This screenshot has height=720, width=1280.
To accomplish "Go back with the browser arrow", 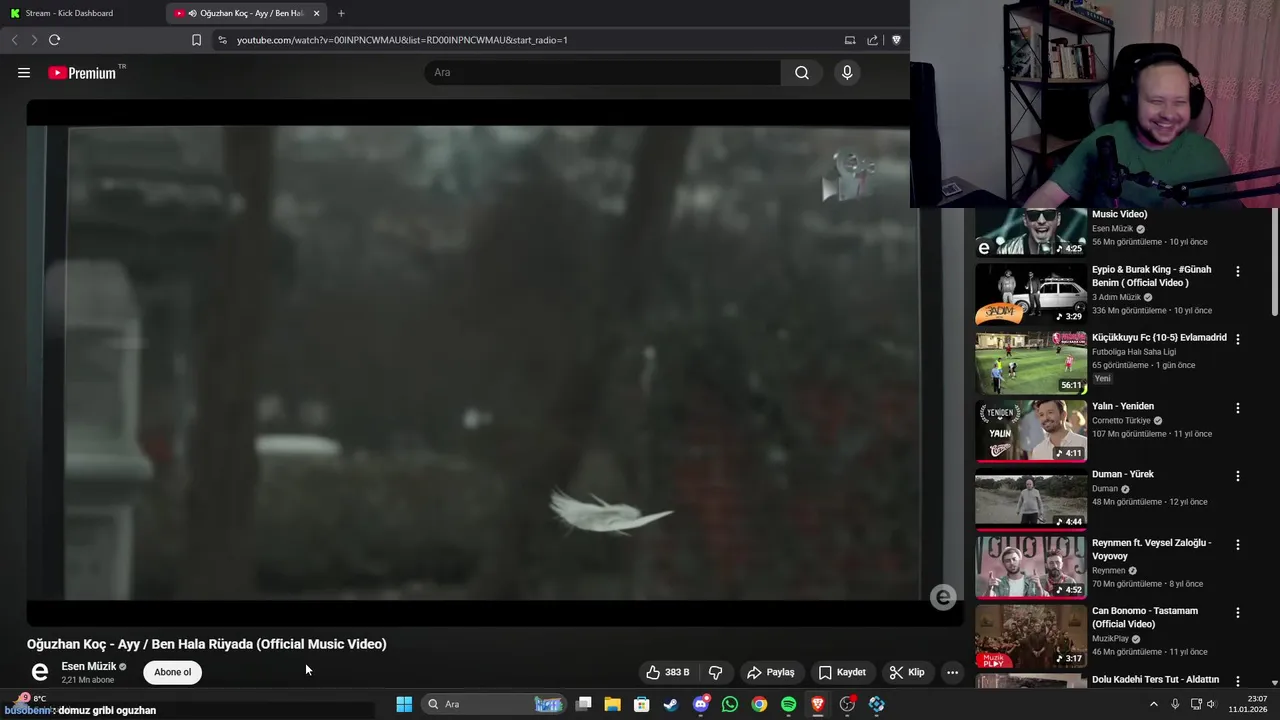I will tap(14, 40).
